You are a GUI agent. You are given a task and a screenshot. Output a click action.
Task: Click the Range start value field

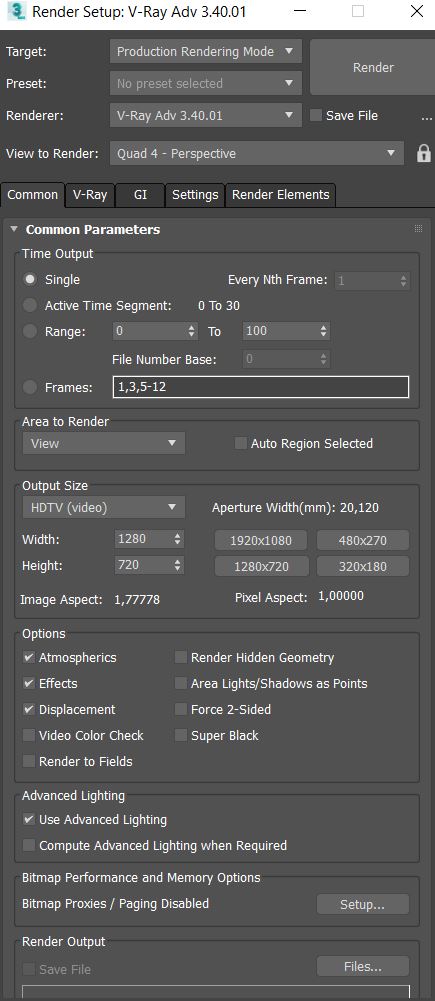pyautogui.click(x=150, y=331)
